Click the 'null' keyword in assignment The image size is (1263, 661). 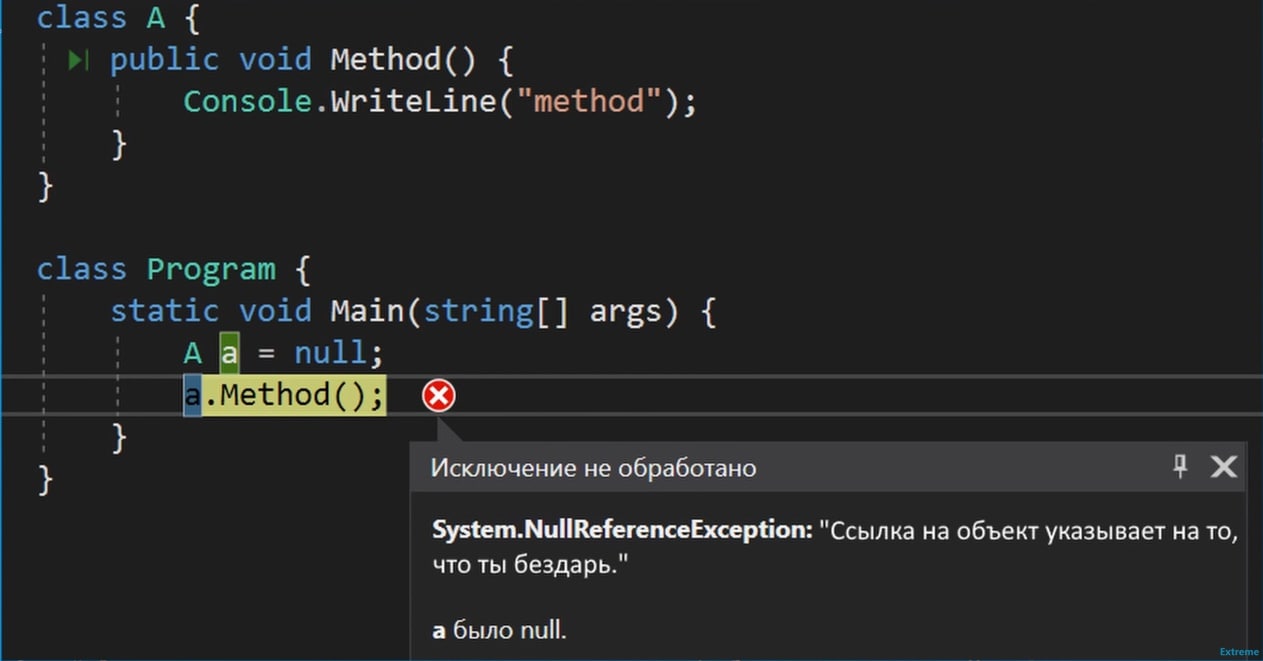pos(329,353)
